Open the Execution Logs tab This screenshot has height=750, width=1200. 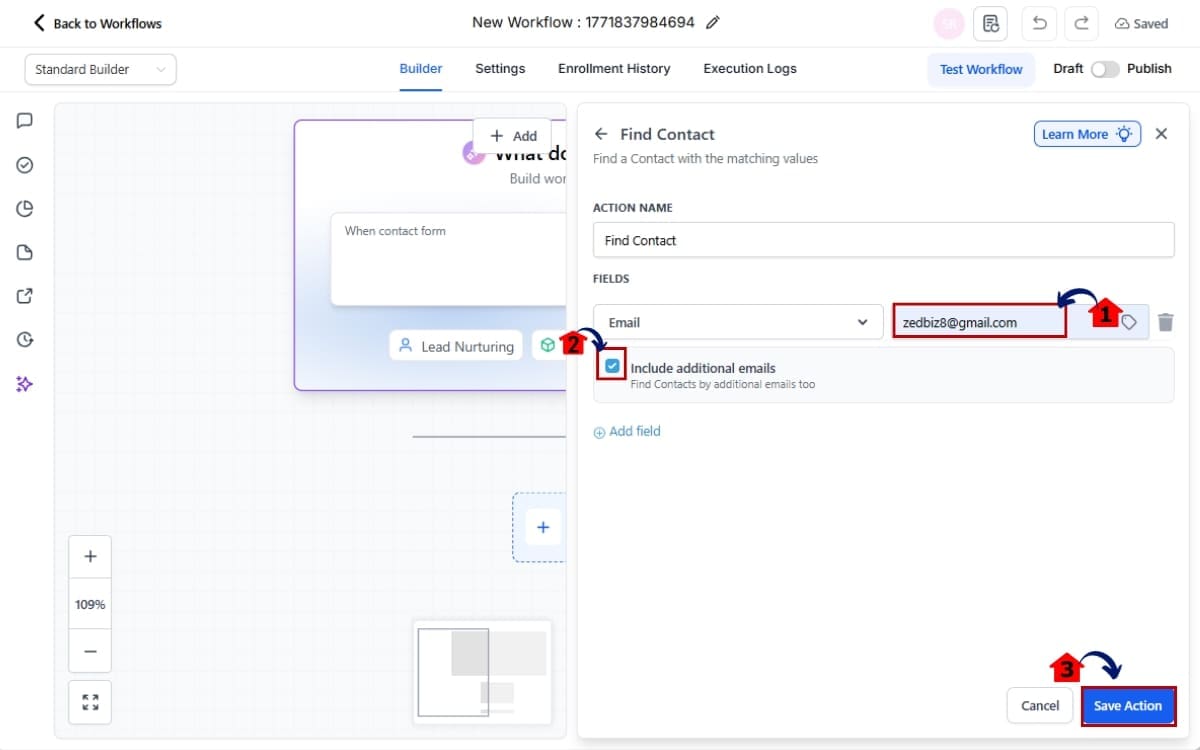click(750, 69)
